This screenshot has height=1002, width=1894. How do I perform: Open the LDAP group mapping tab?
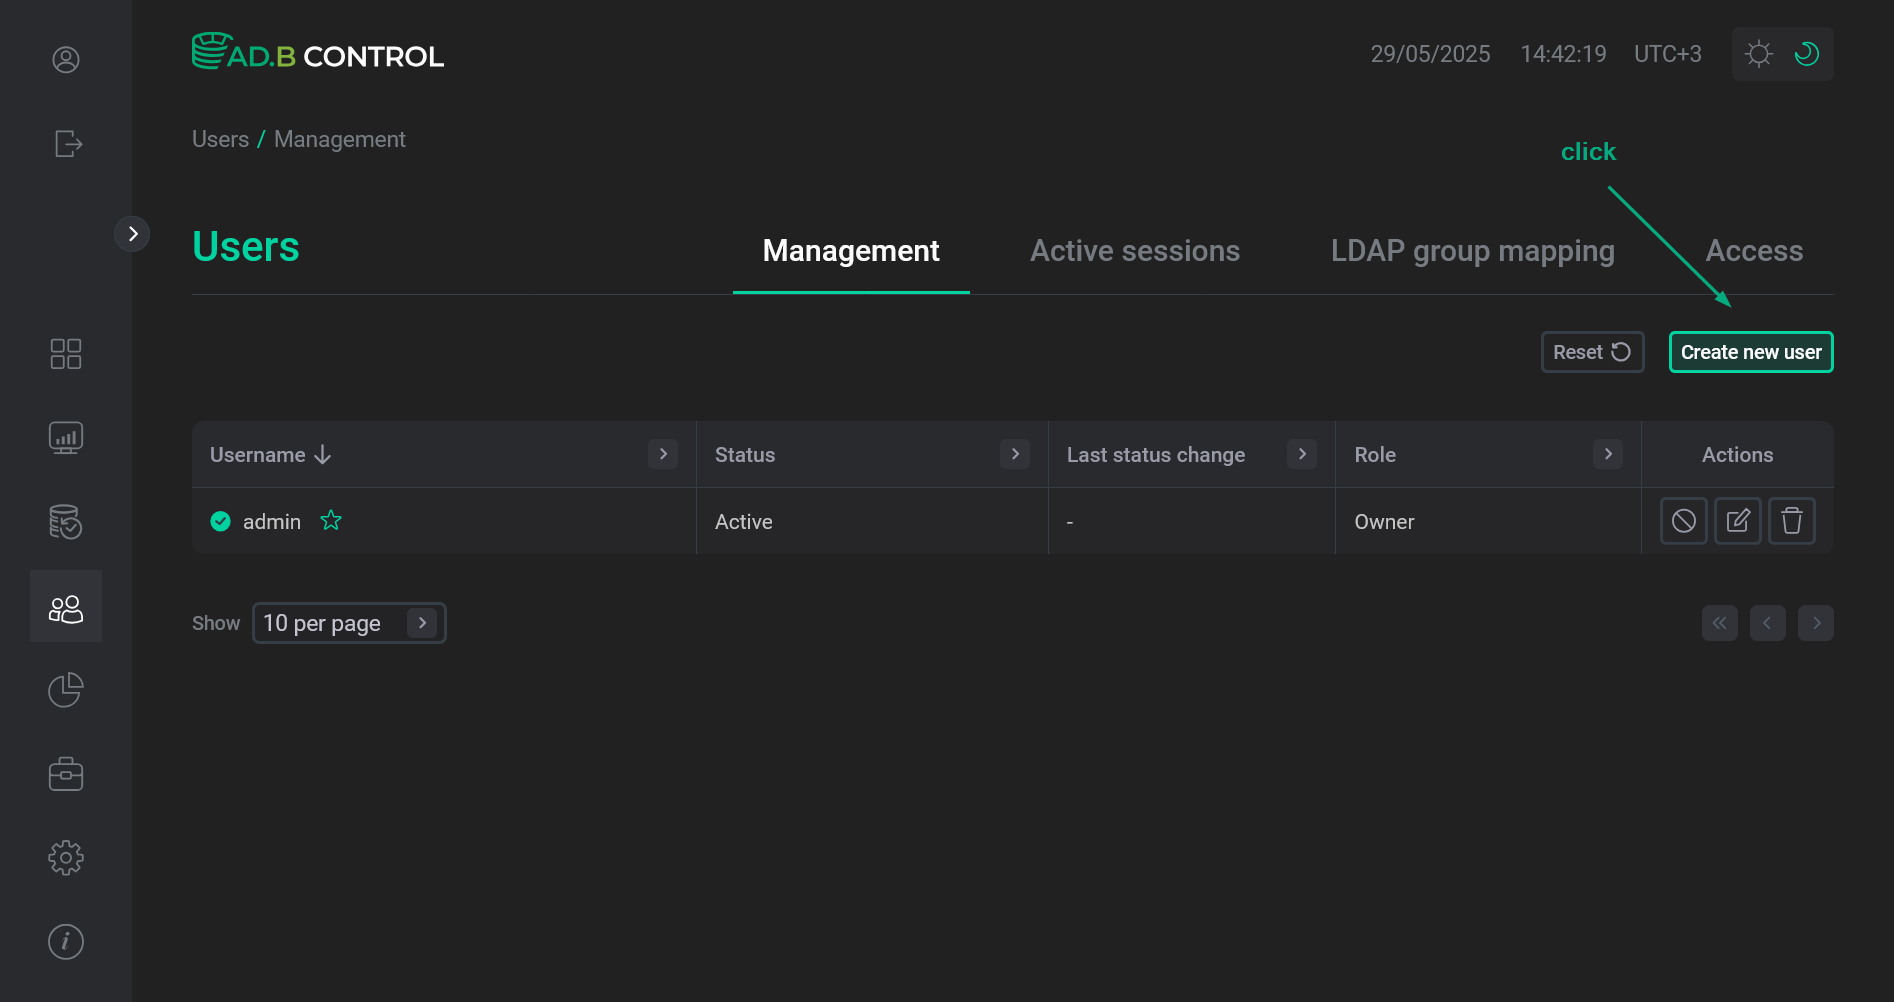coord(1472,251)
